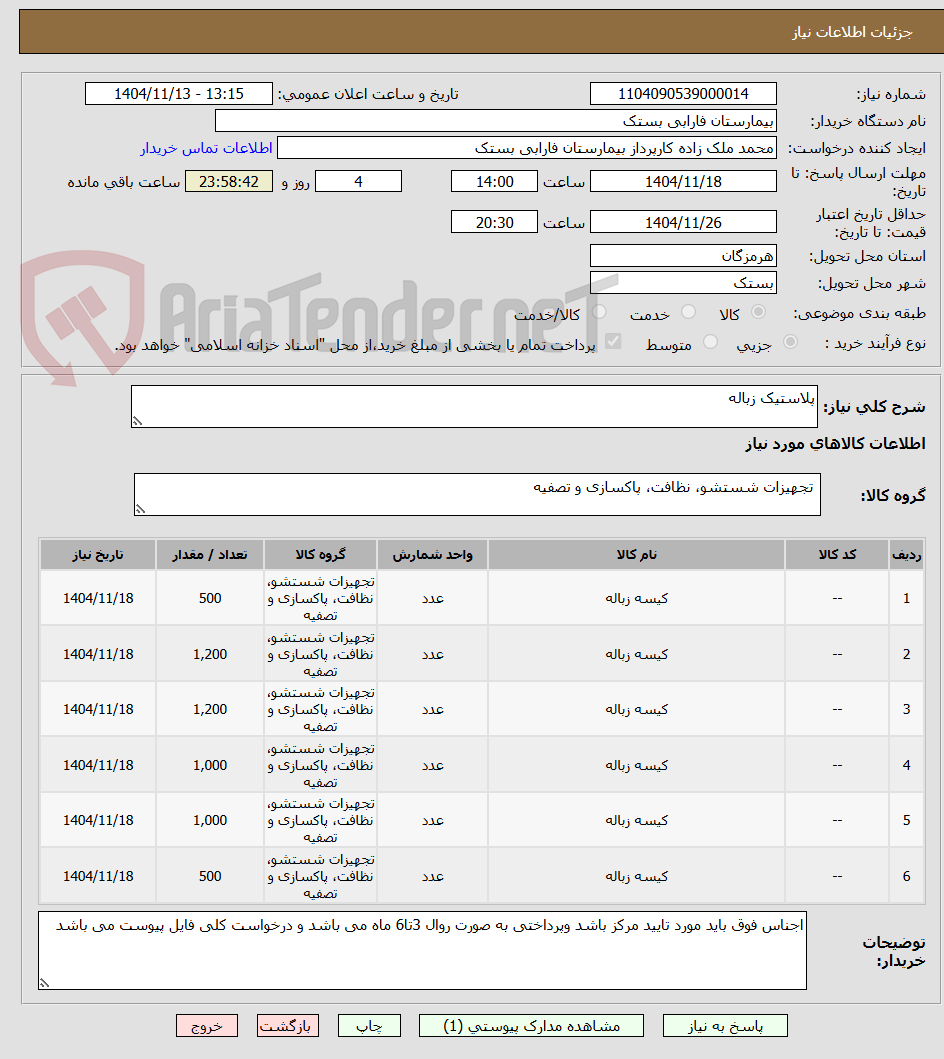The height and width of the screenshot is (1059, 944).
Task: Click کیسه زباله in row 5
Action: (636, 821)
